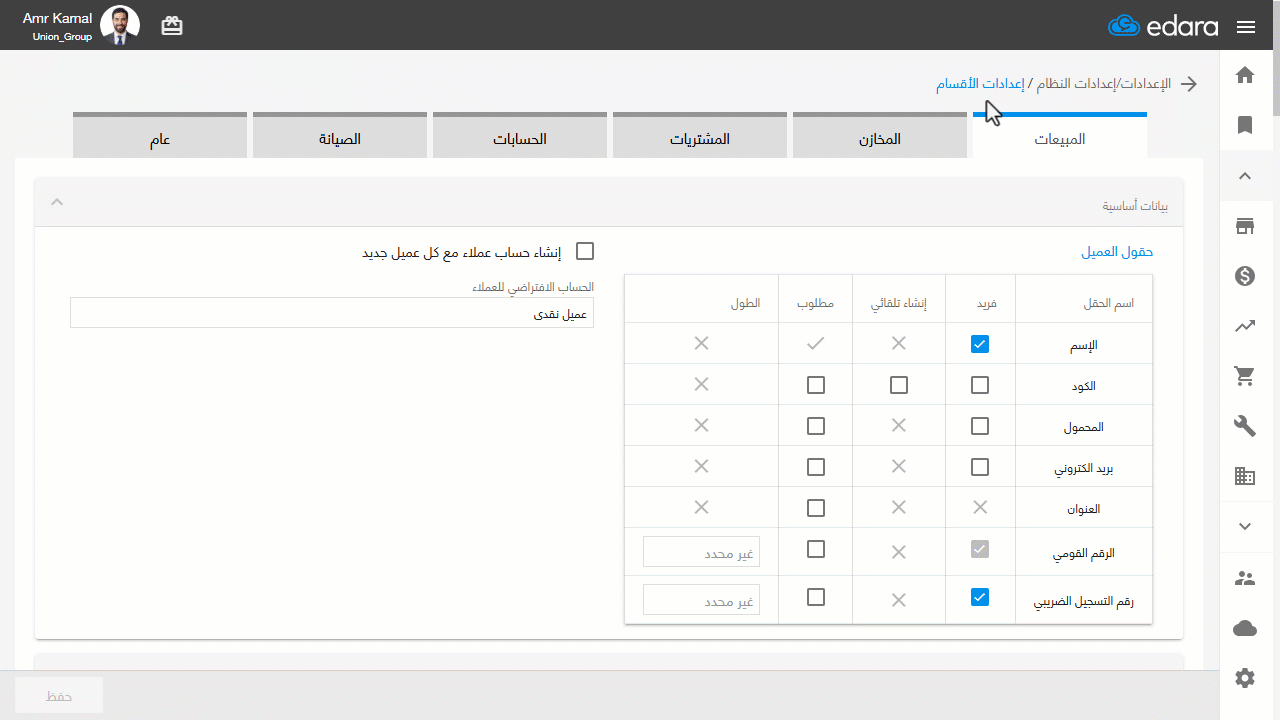The width and height of the screenshot is (1280, 720).
Task: Switch to الصيانة tab
Action: point(340,136)
